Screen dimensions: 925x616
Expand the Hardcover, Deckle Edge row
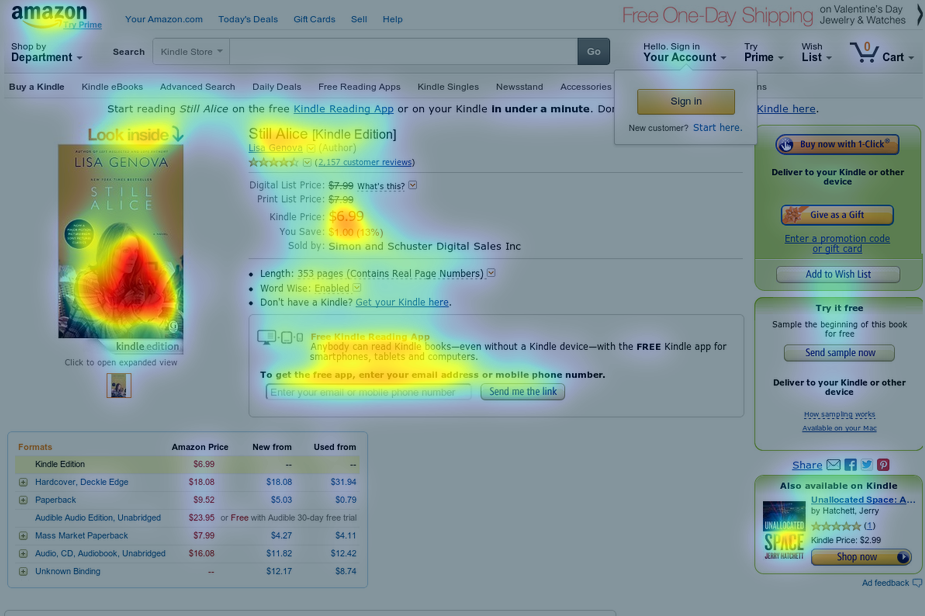[x=23, y=482]
